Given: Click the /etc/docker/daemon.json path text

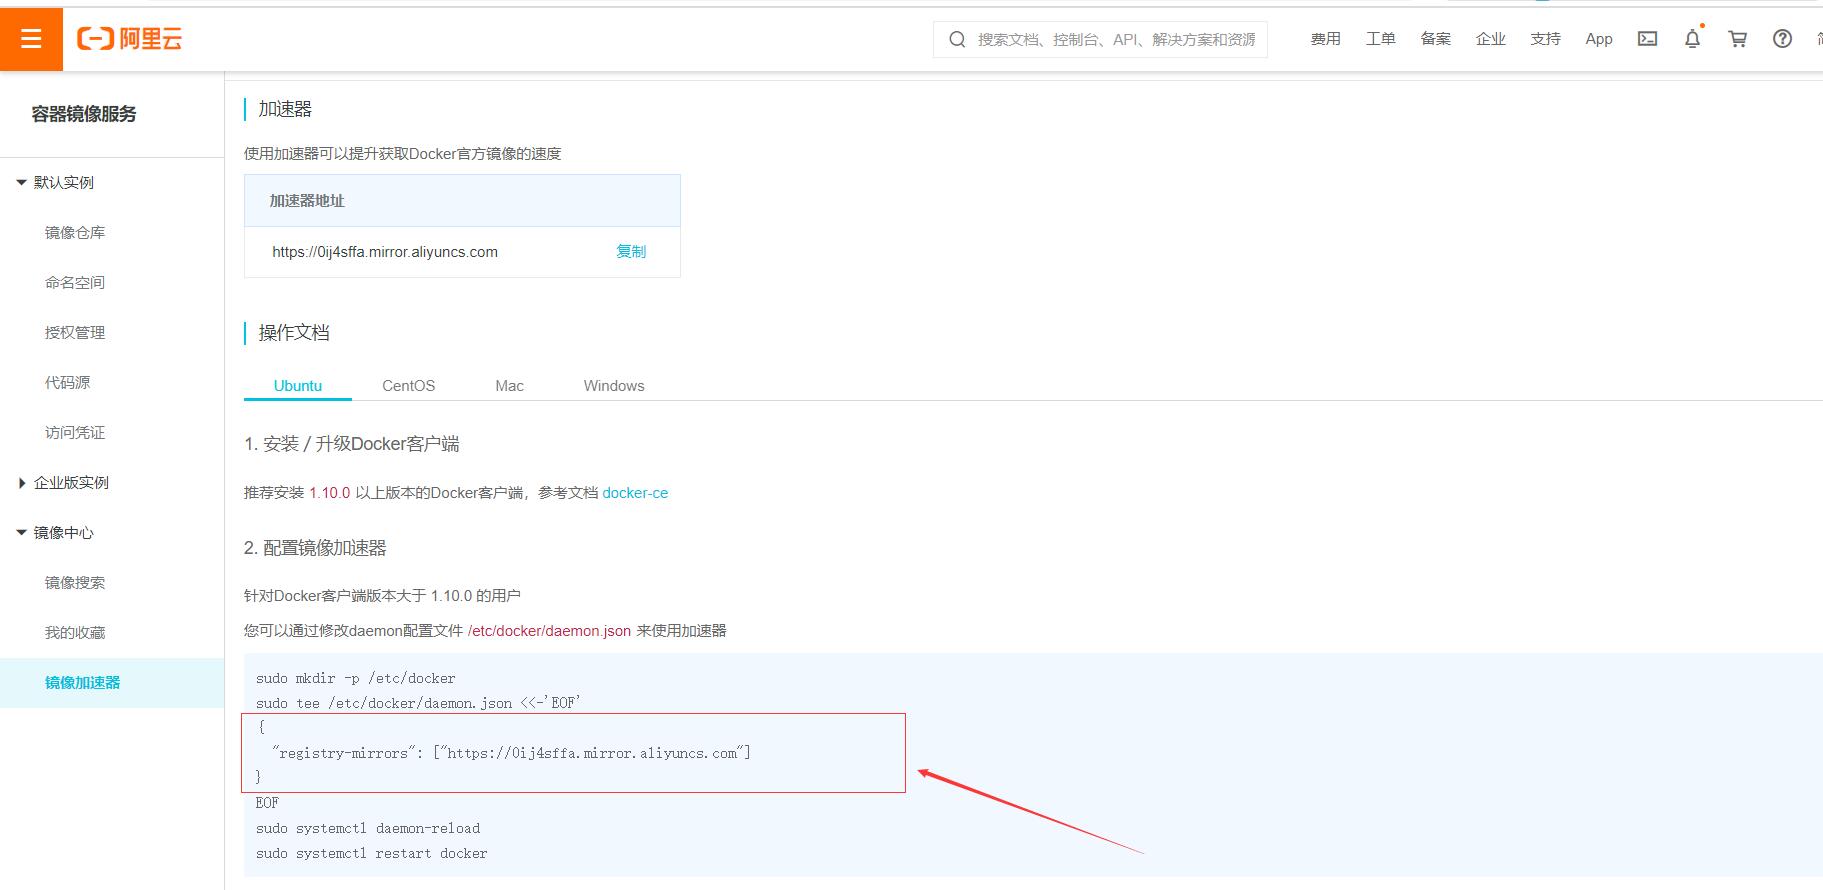Looking at the screenshot, I should [x=549, y=630].
